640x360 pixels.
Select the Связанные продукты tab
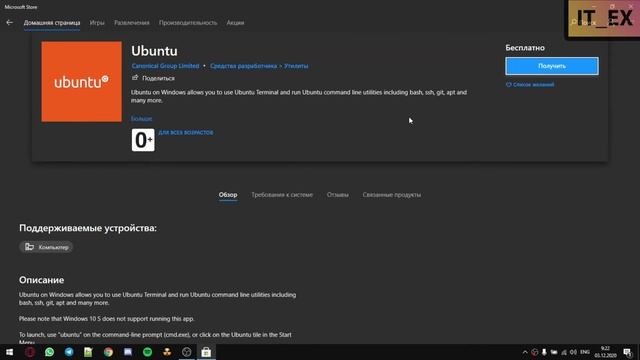click(391, 195)
